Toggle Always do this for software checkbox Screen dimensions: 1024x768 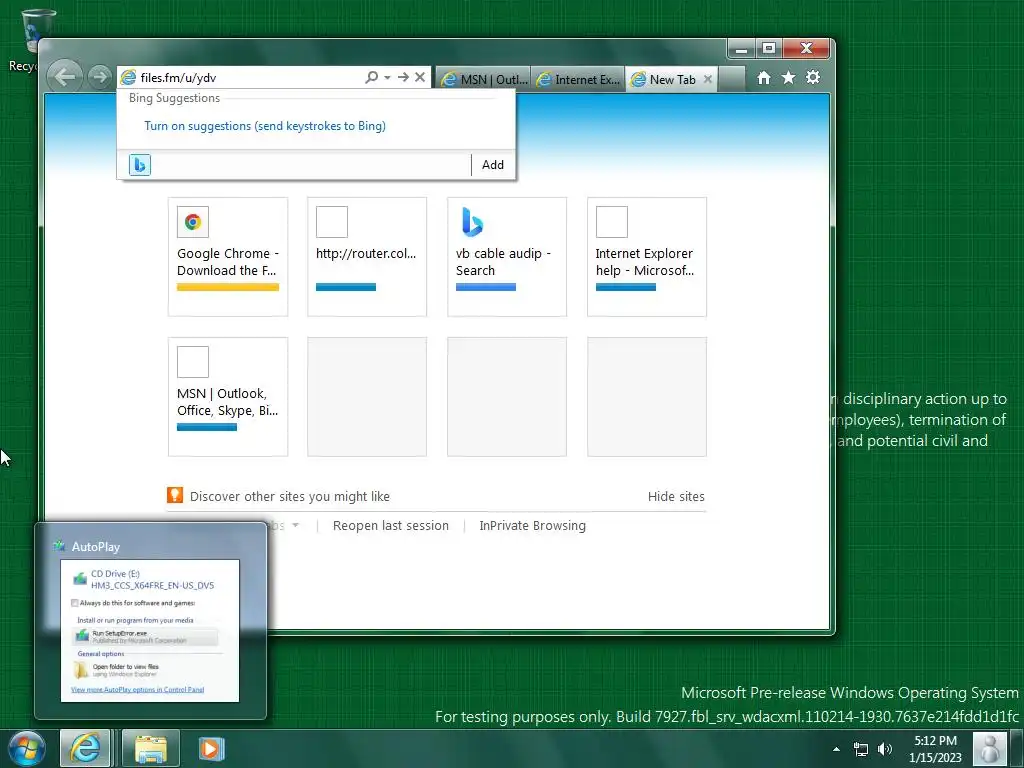click(74, 603)
